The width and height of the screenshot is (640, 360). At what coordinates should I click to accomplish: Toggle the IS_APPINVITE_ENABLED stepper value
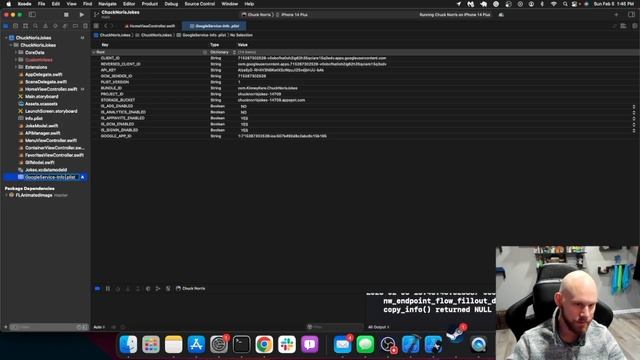(x=634, y=118)
